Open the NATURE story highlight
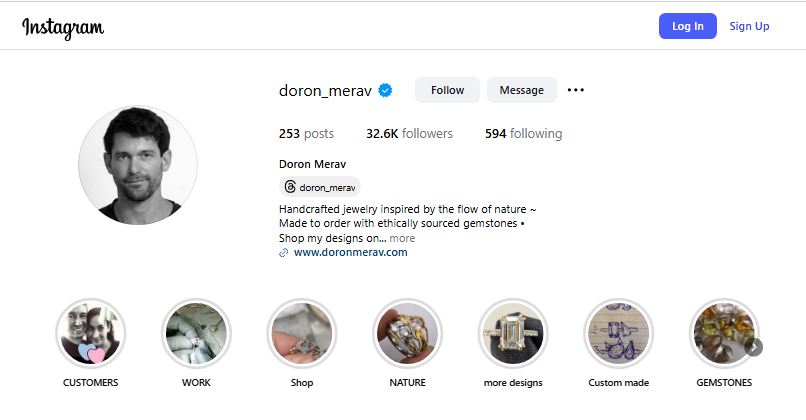806x420 pixels. [407, 334]
